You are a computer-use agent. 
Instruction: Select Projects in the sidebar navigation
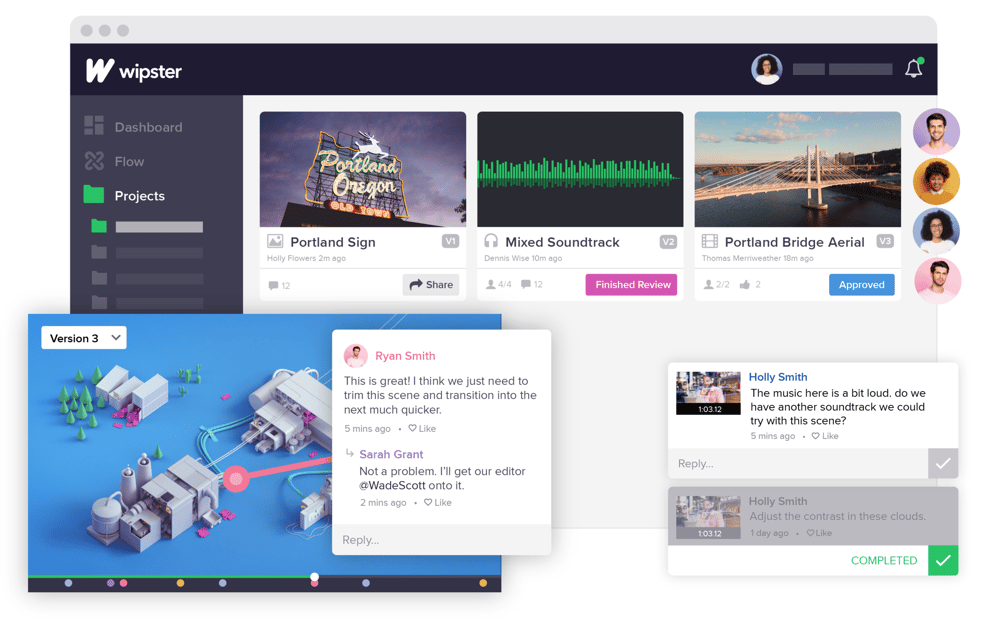[x=138, y=195]
